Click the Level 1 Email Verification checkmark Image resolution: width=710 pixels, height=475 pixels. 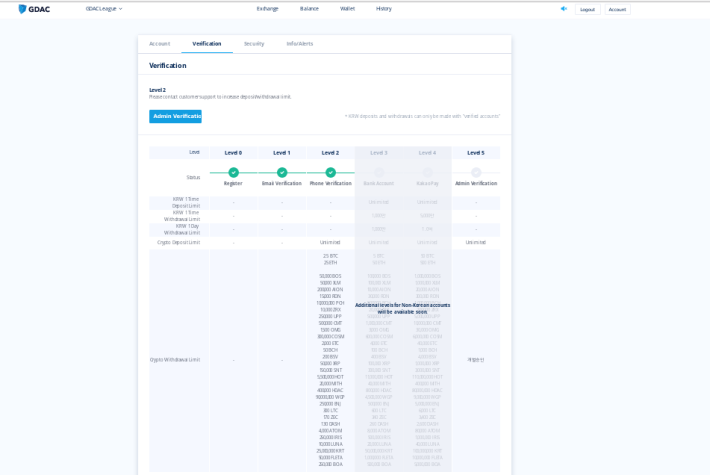282,173
